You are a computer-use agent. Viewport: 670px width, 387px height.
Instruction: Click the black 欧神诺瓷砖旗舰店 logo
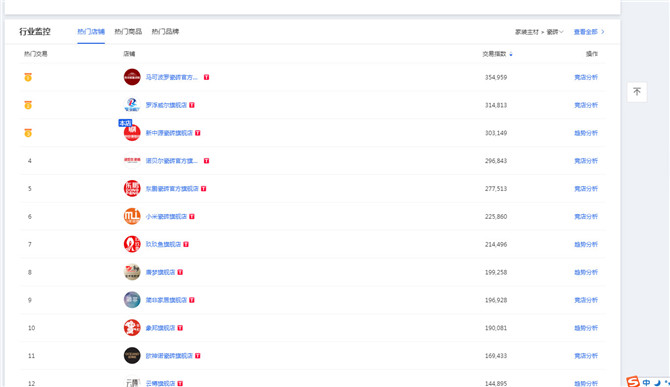132,356
